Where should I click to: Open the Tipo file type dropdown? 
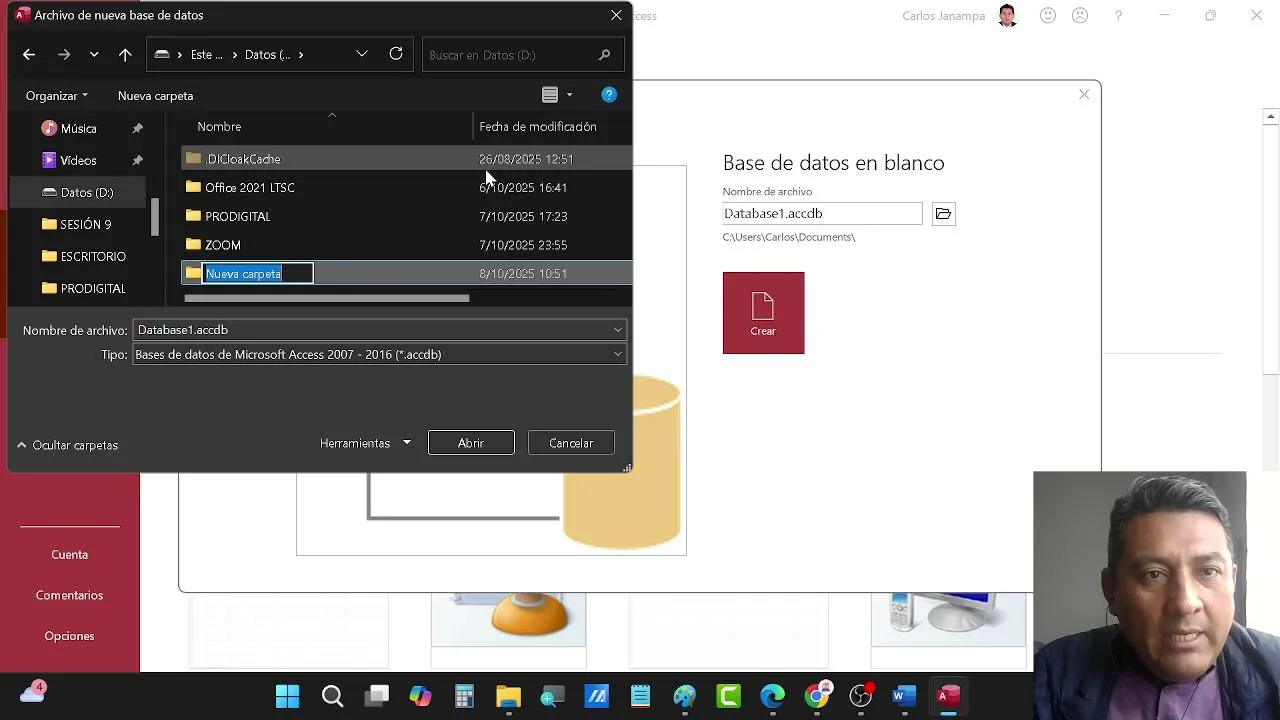[x=380, y=355]
